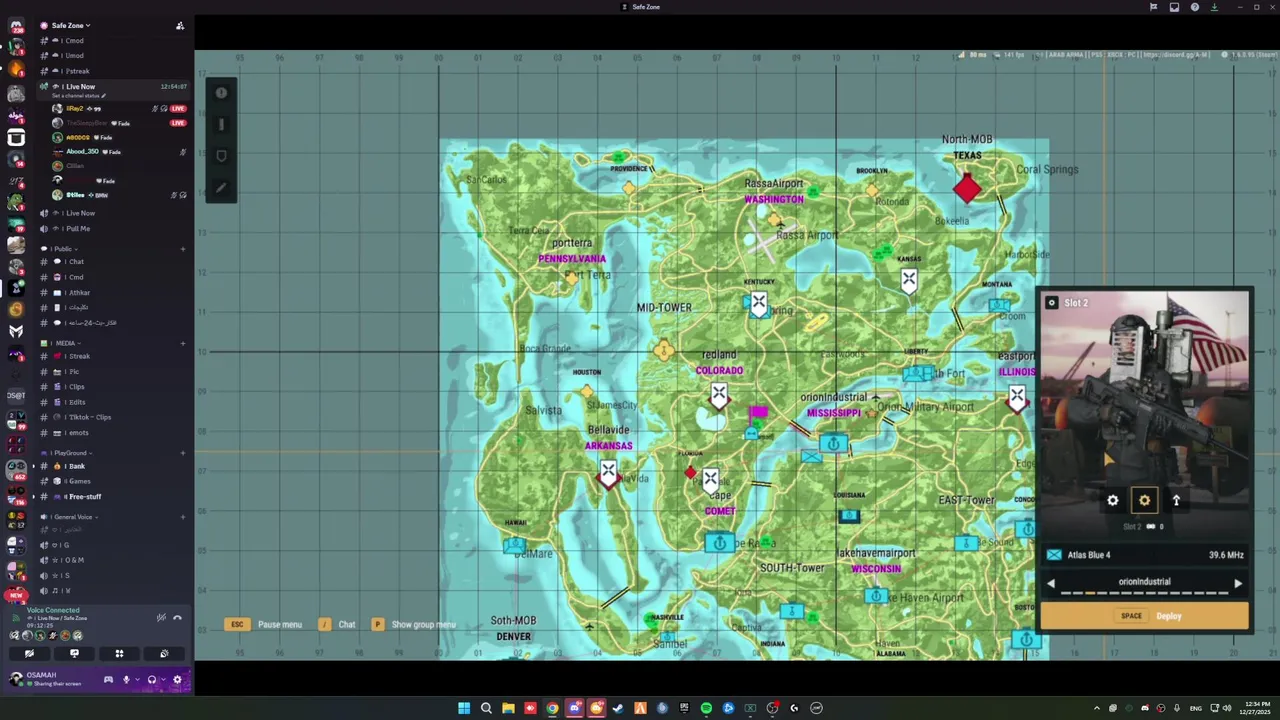Toggle noise suppression in Voice Connected panel
This screenshot has height=720, width=1280.
[x=161, y=618]
